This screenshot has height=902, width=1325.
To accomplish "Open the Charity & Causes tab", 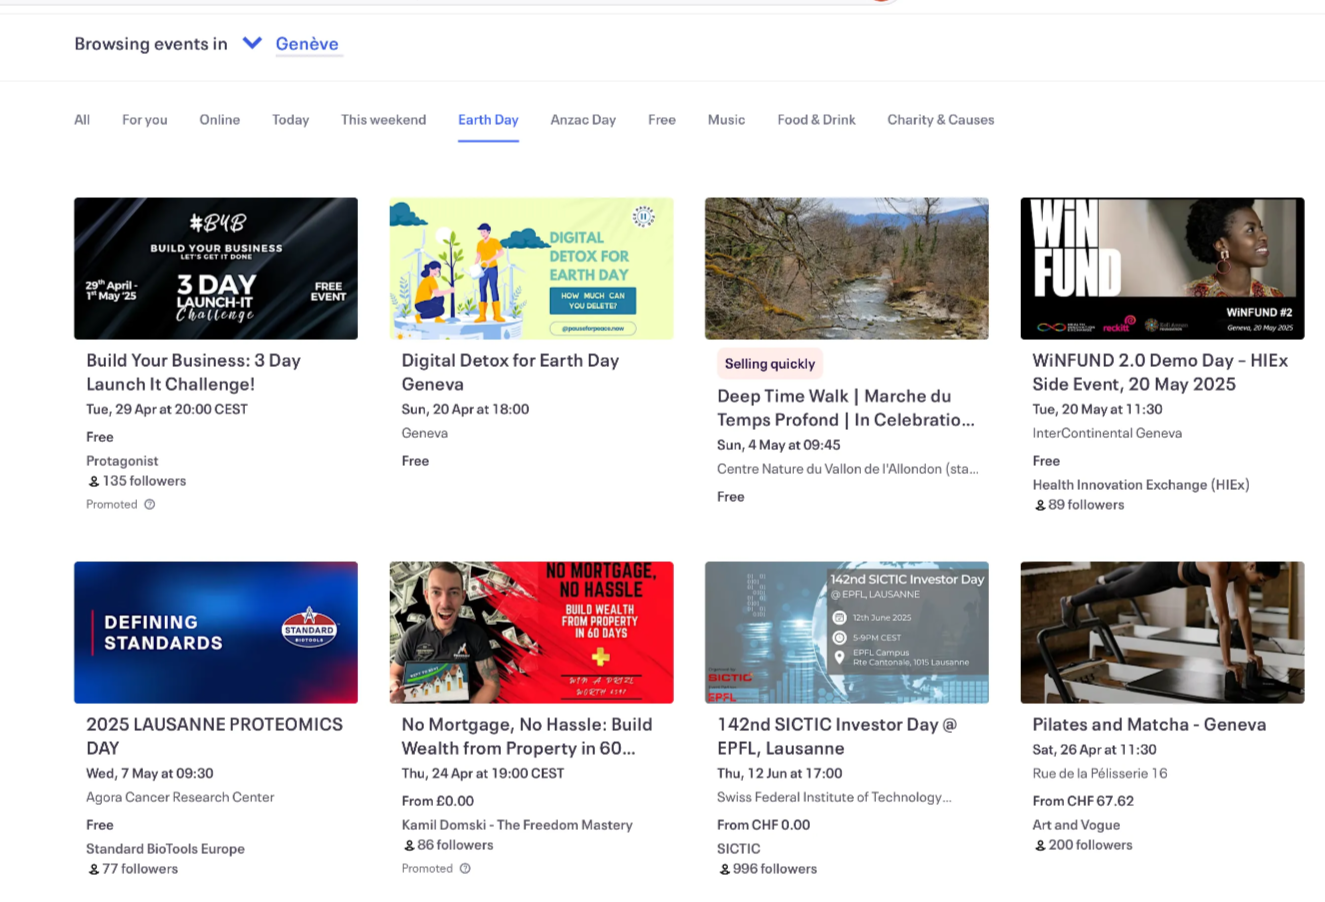I will click(940, 120).
